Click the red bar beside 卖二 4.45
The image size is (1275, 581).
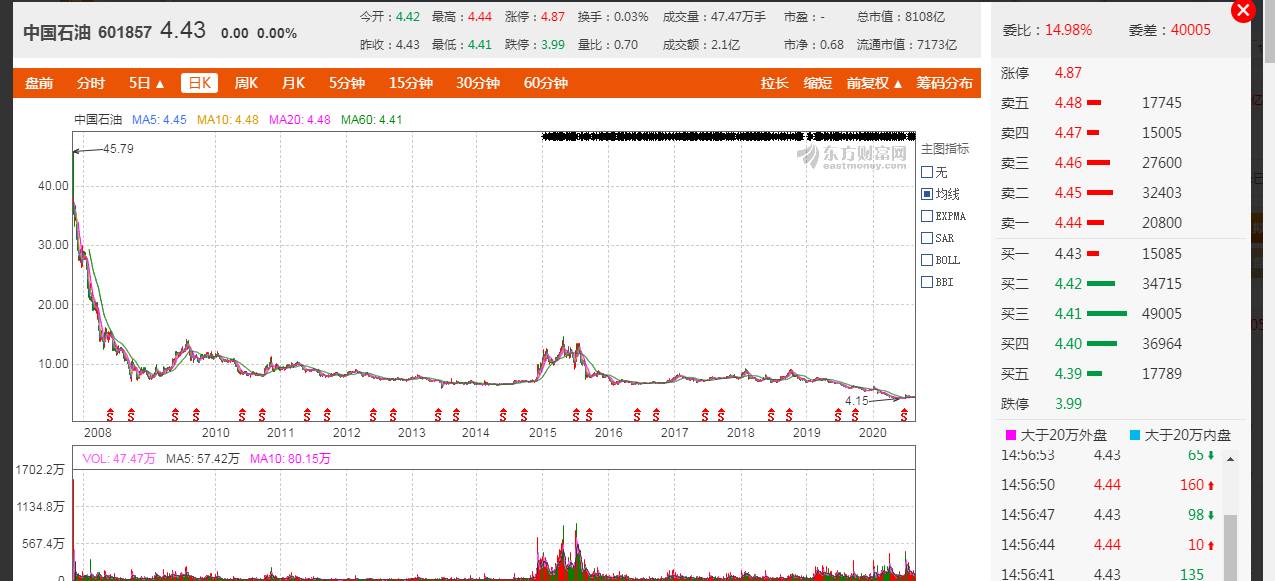(x=1099, y=193)
